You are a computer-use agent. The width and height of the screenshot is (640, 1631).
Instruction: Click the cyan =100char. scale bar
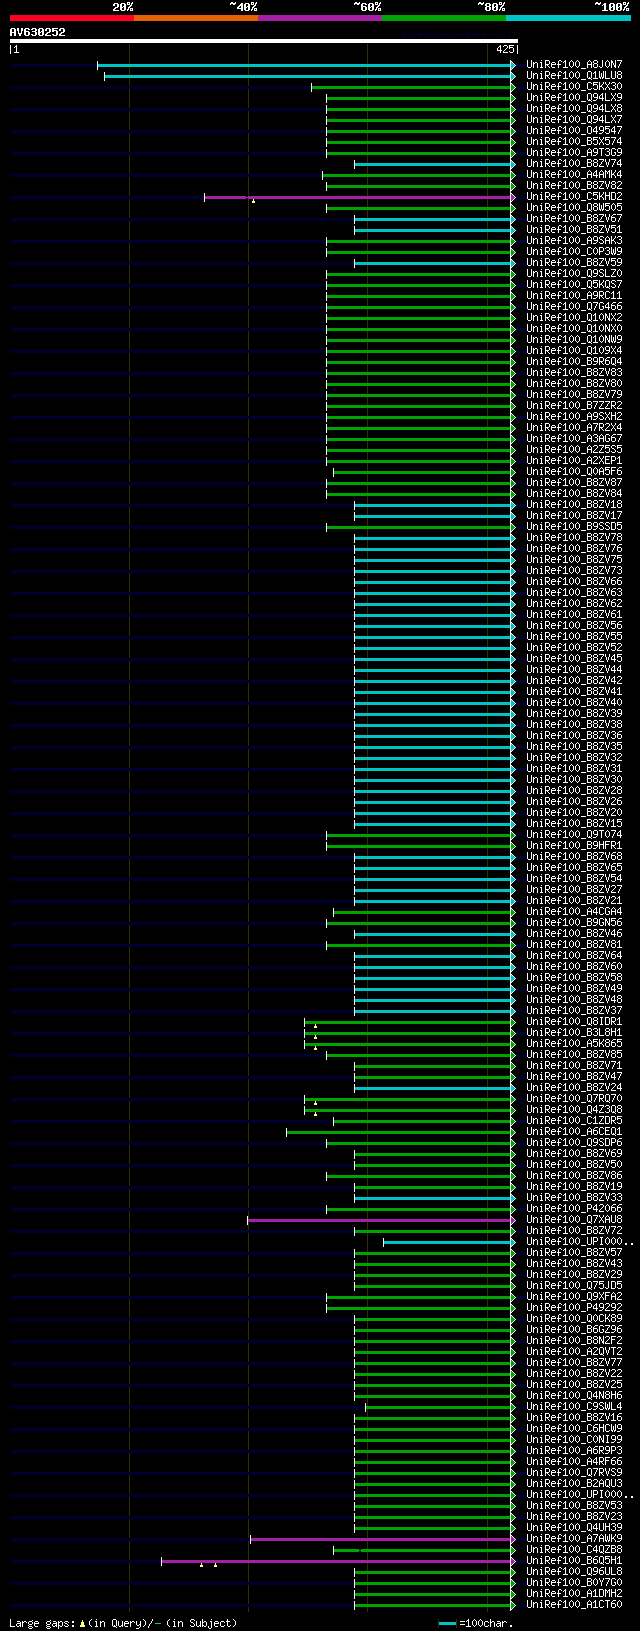(x=447, y=1623)
